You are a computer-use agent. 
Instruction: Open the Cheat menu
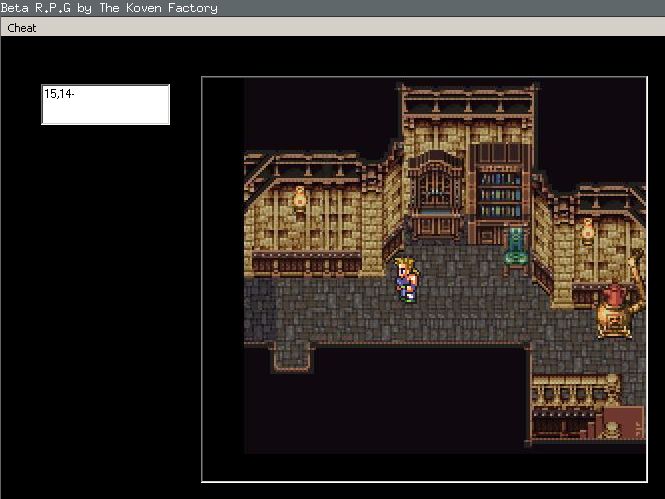[x=22, y=28]
